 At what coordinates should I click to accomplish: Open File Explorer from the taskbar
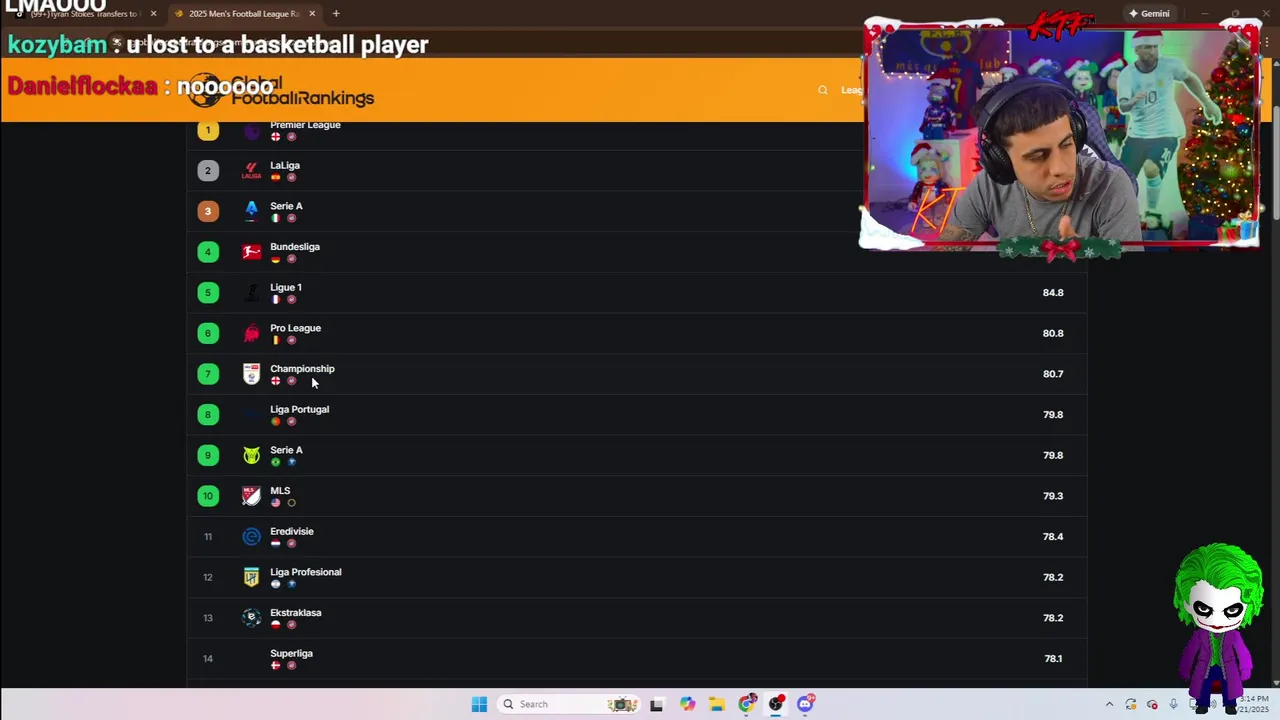pyautogui.click(x=717, y=704)
